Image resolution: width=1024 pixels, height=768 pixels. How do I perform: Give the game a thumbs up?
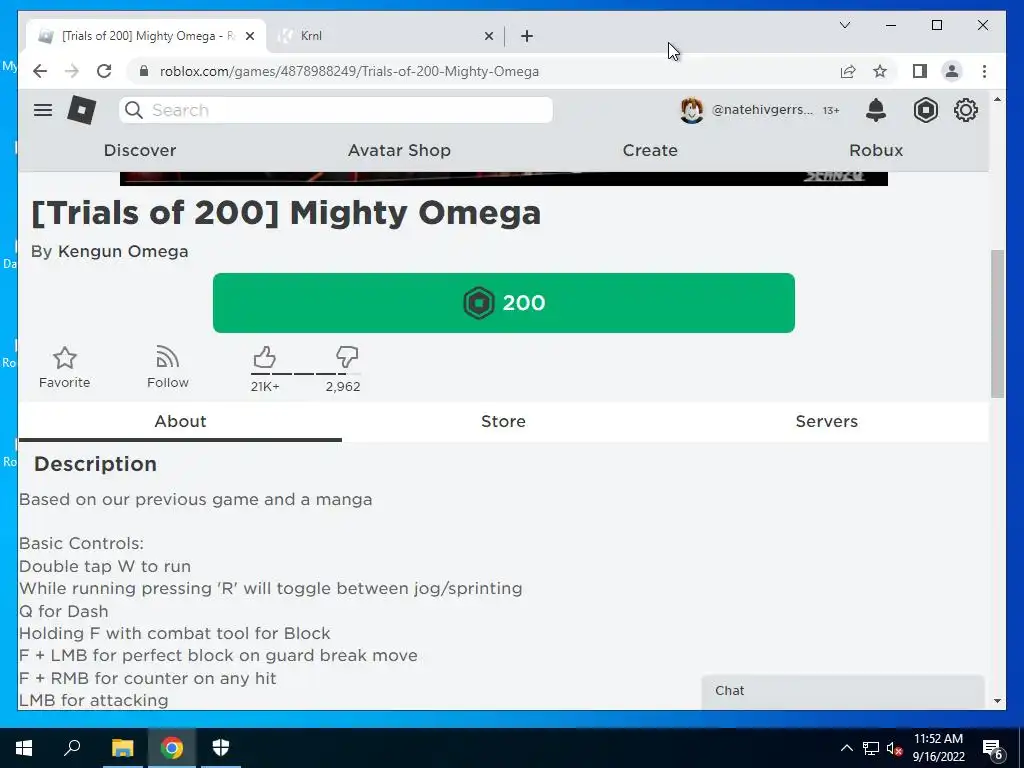[x=264, y=358]
